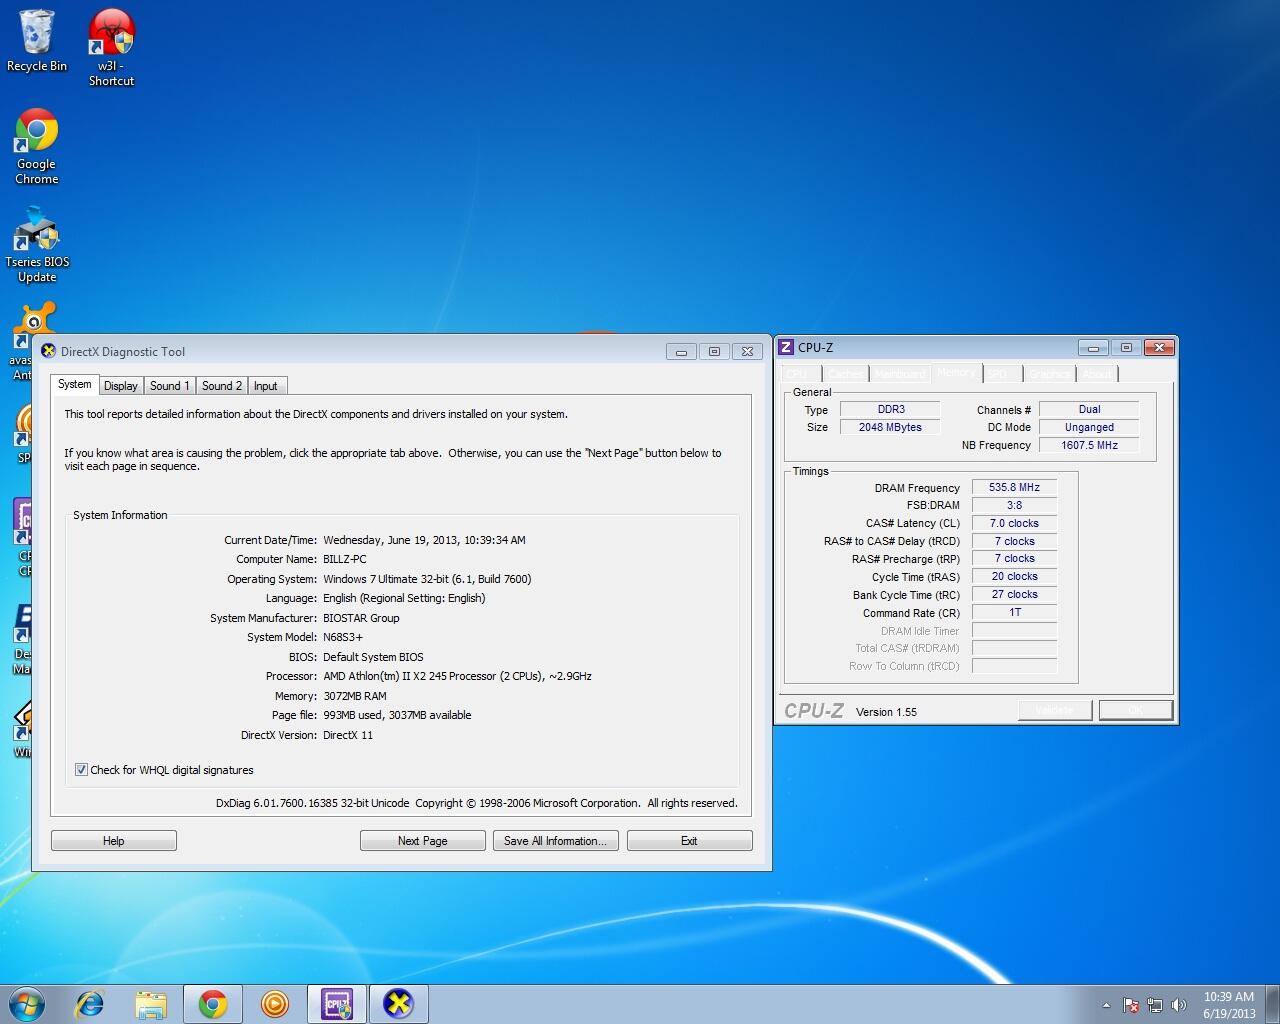Open the taskbar clock and date

coord(1229,1005)
